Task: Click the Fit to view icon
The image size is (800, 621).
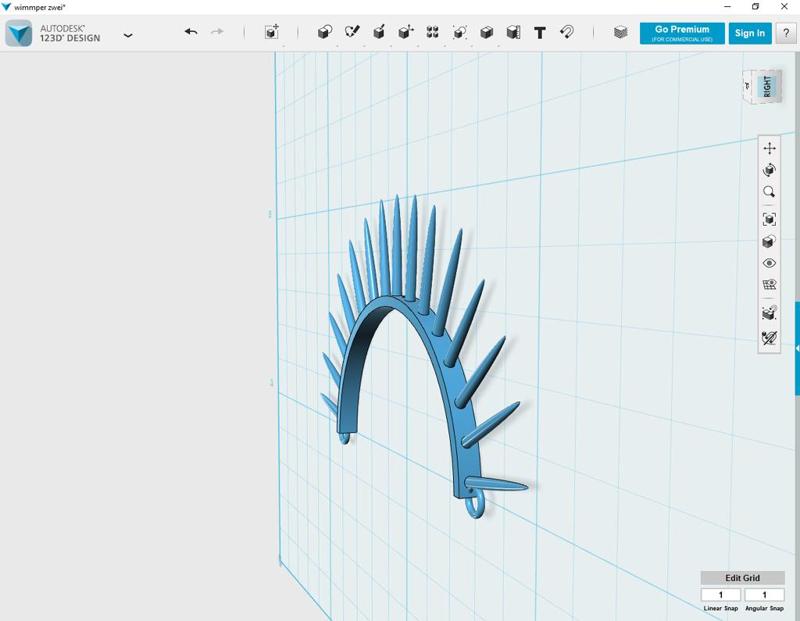Action: 769,219
